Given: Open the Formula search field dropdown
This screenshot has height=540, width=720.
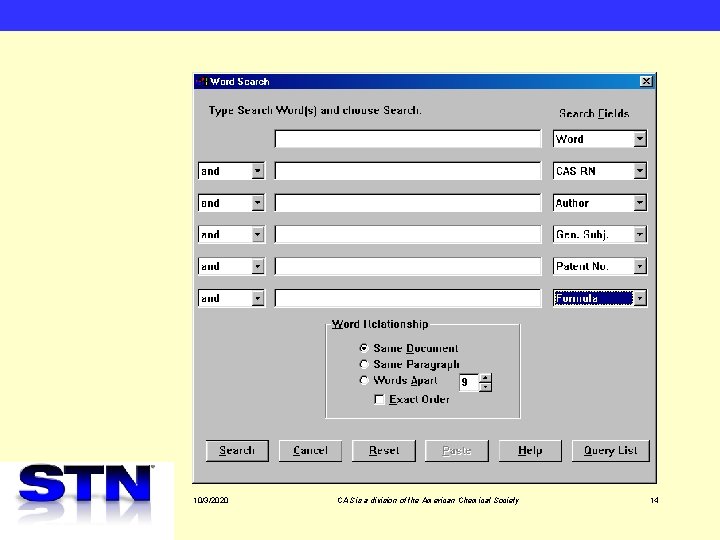Looking at the screenshot, I should click(x=640, y=298).
